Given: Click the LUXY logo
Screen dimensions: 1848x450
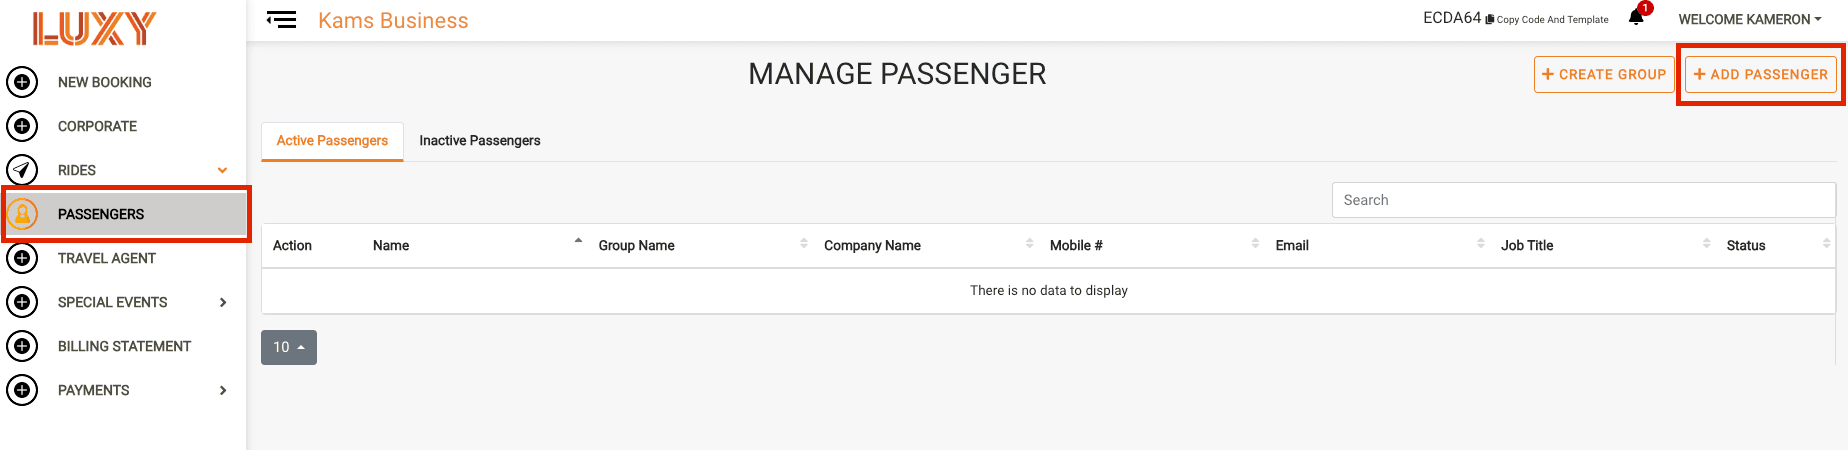Looking at the screenshot, I should (x=94, y=29).
